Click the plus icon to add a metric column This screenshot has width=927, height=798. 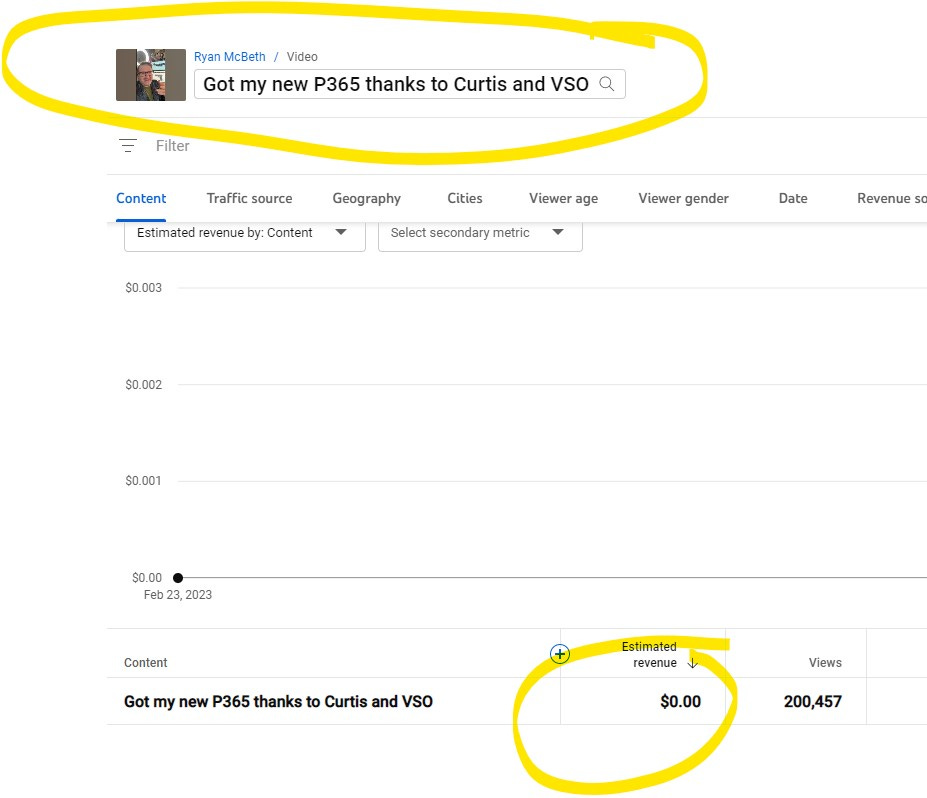tap(560, 654)
